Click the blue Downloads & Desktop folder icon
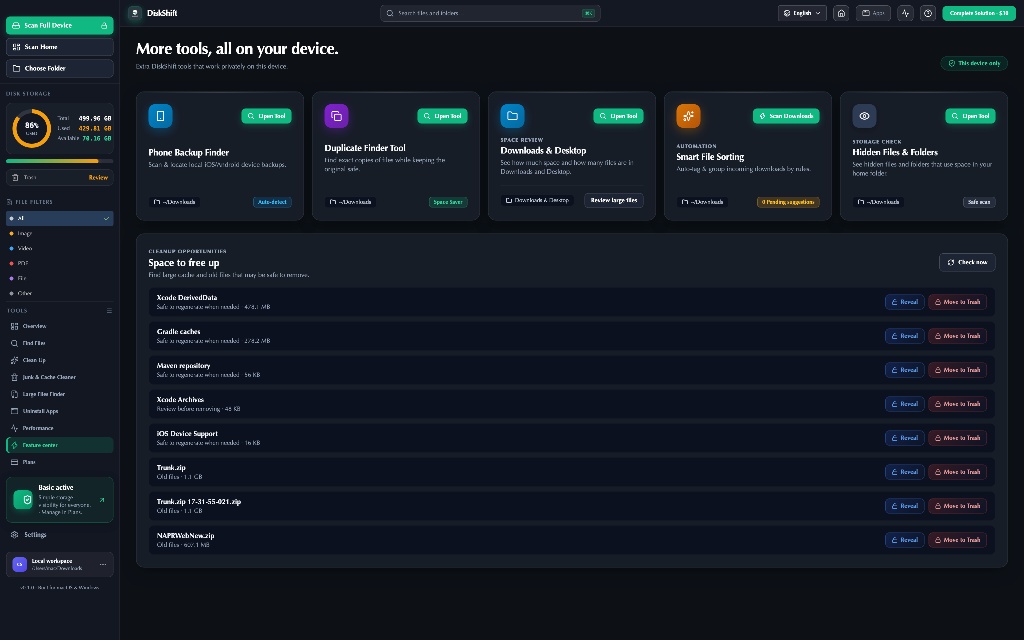This screenshot has width=1024, height=640. click(512, 116)
